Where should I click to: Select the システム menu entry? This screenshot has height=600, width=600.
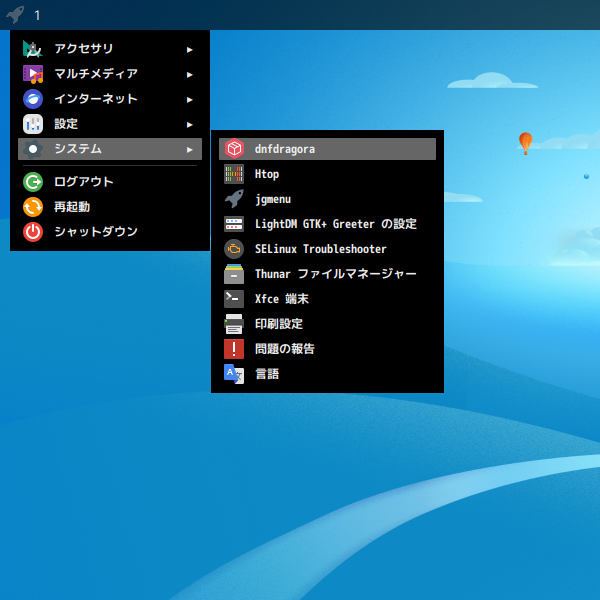[x=110, y=149]
